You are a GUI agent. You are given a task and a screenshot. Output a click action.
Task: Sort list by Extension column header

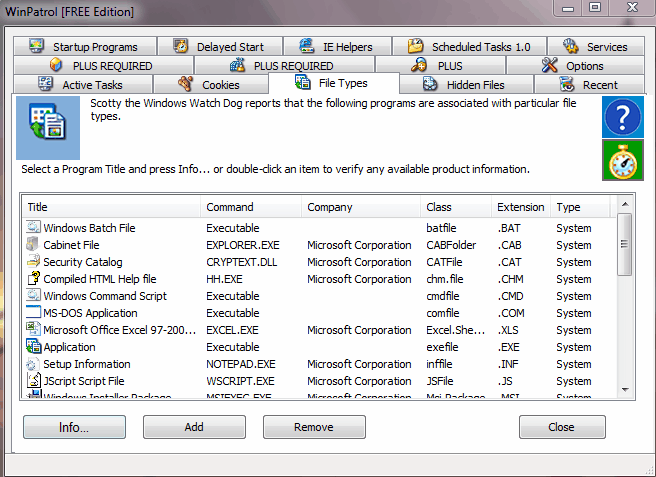coord(521,207)
